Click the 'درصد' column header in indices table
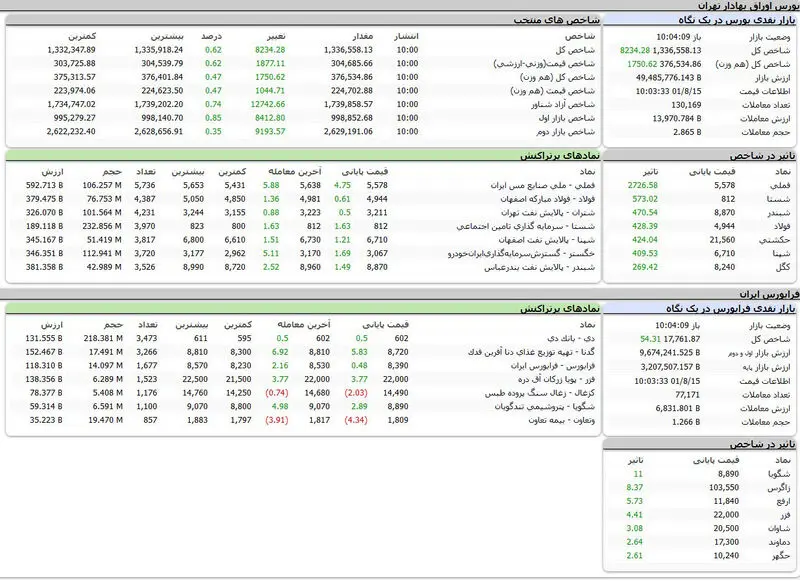This screenshot has height=581, width=800. (x=211, y=36)
